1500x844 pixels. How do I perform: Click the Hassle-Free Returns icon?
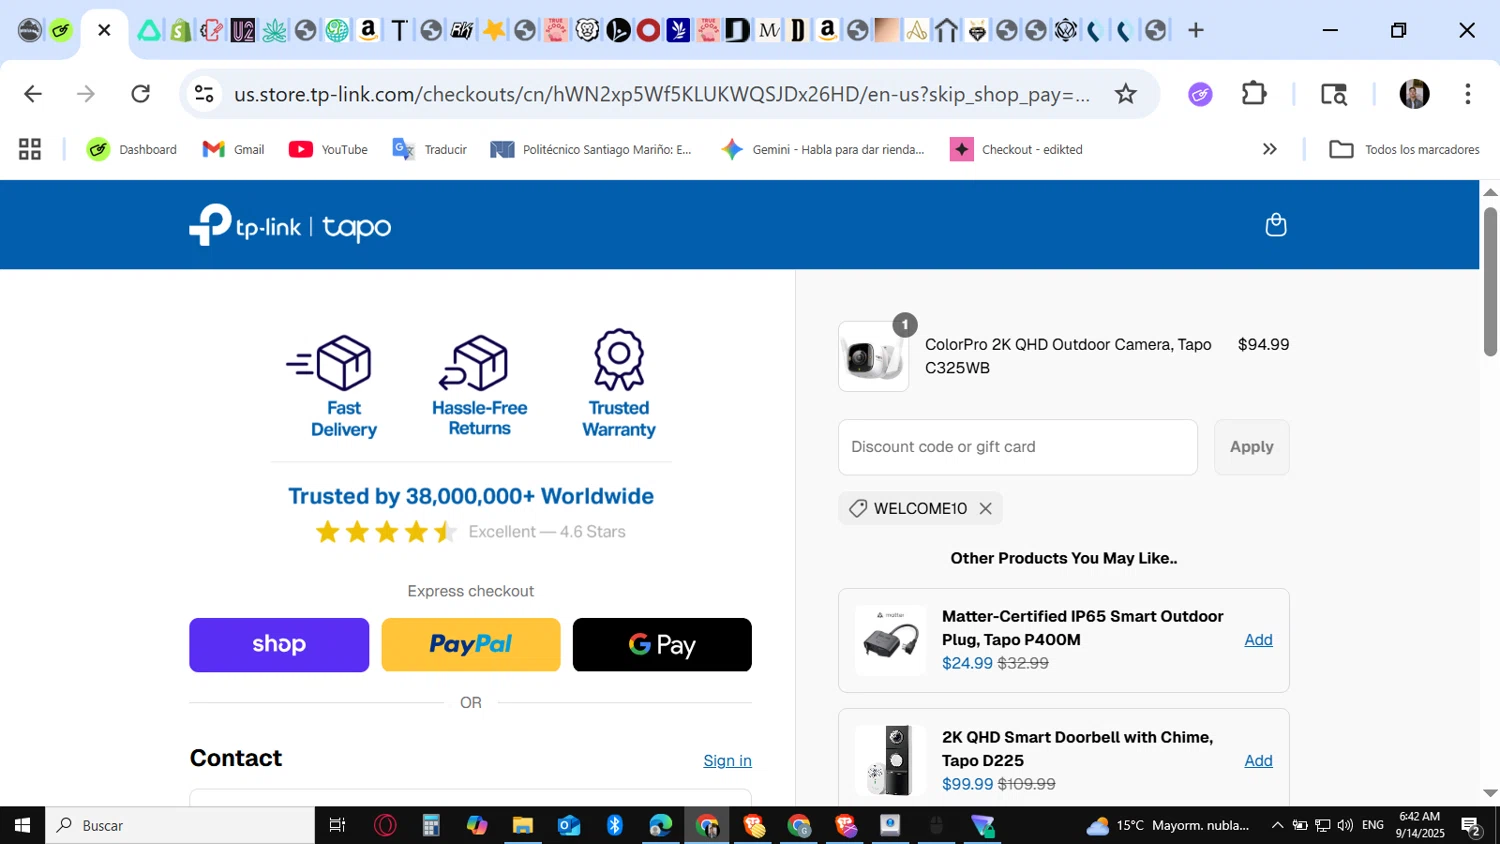(x=474, y=363)
